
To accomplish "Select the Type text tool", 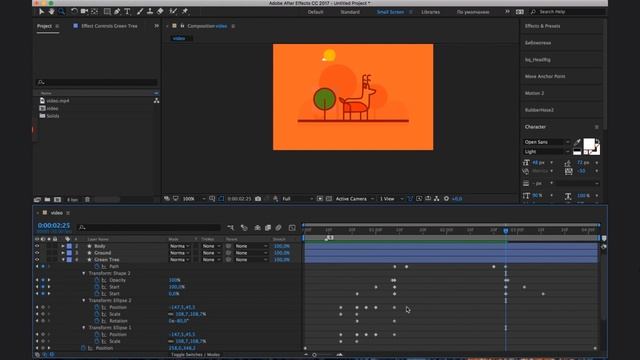I will pos(127,11).
